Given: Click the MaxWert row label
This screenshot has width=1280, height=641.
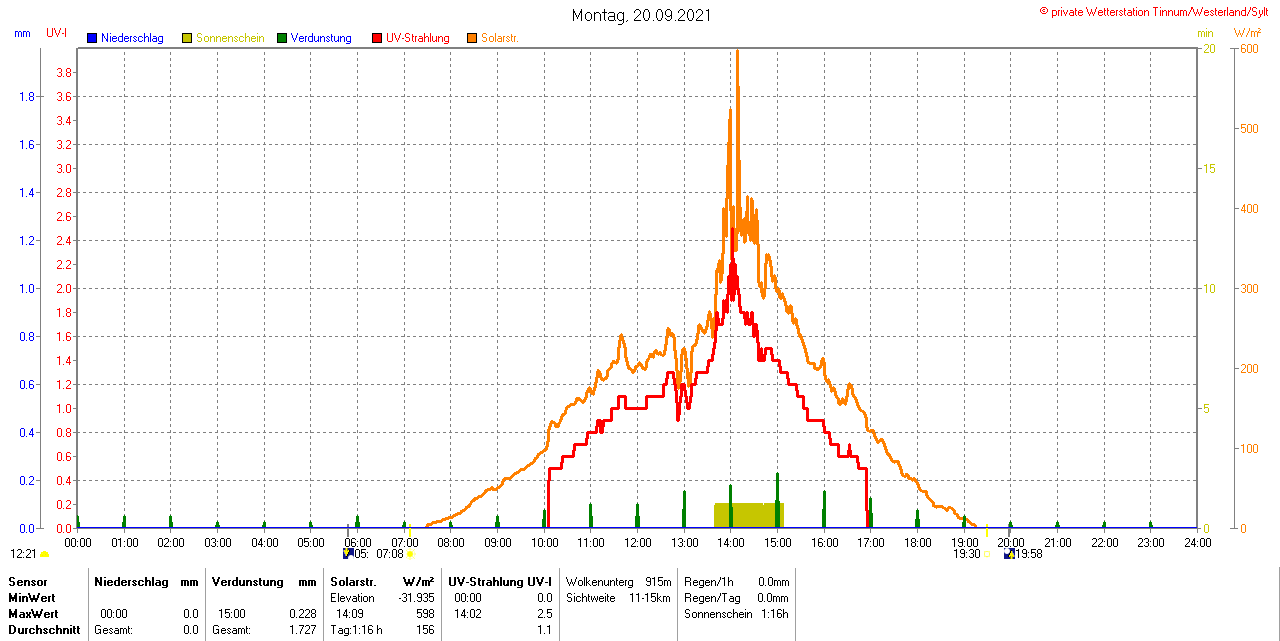Looking at the screenshot, I should point(32,614).
